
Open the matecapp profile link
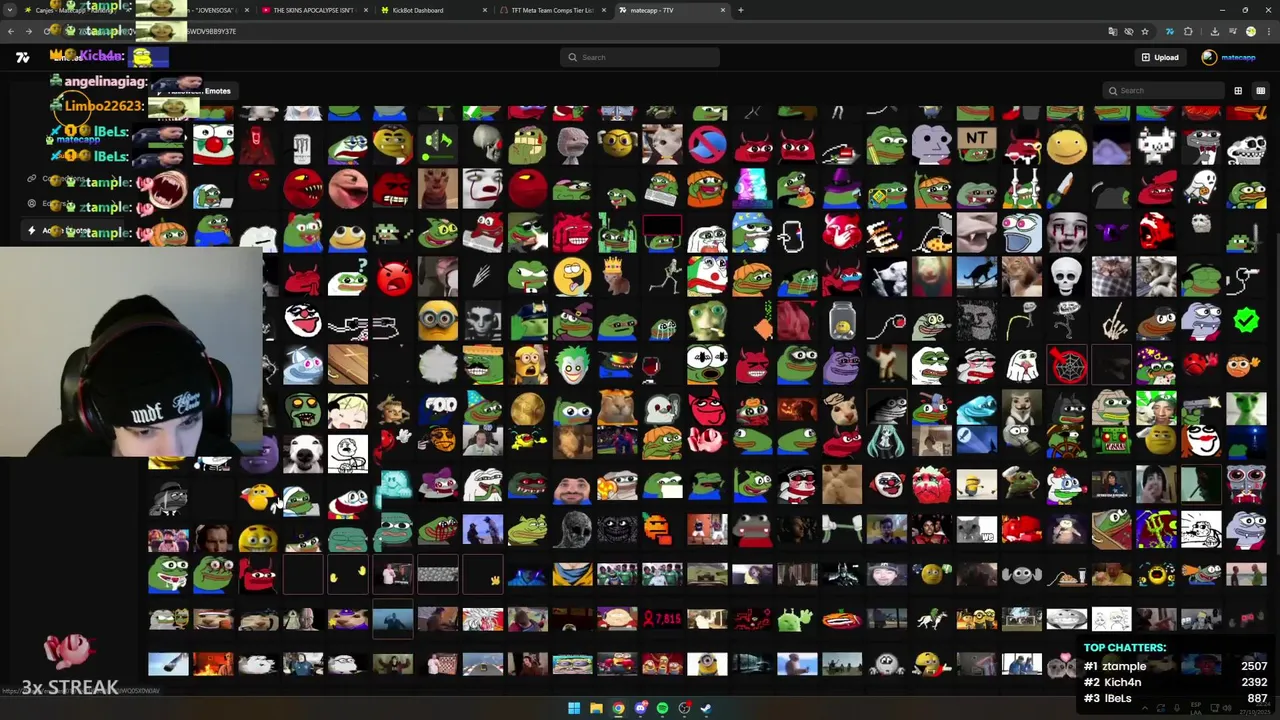pyautogui.click(x=1238, y=57)
